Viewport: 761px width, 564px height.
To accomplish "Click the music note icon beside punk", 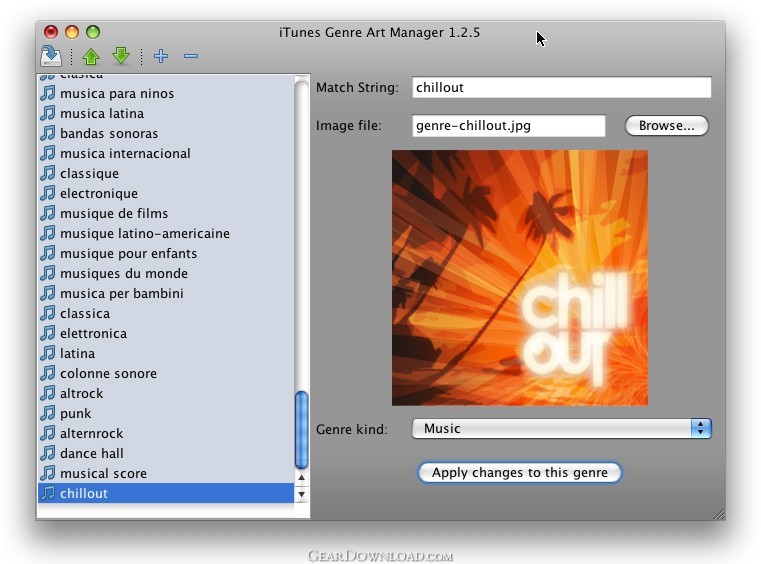I will click(48, 413).
